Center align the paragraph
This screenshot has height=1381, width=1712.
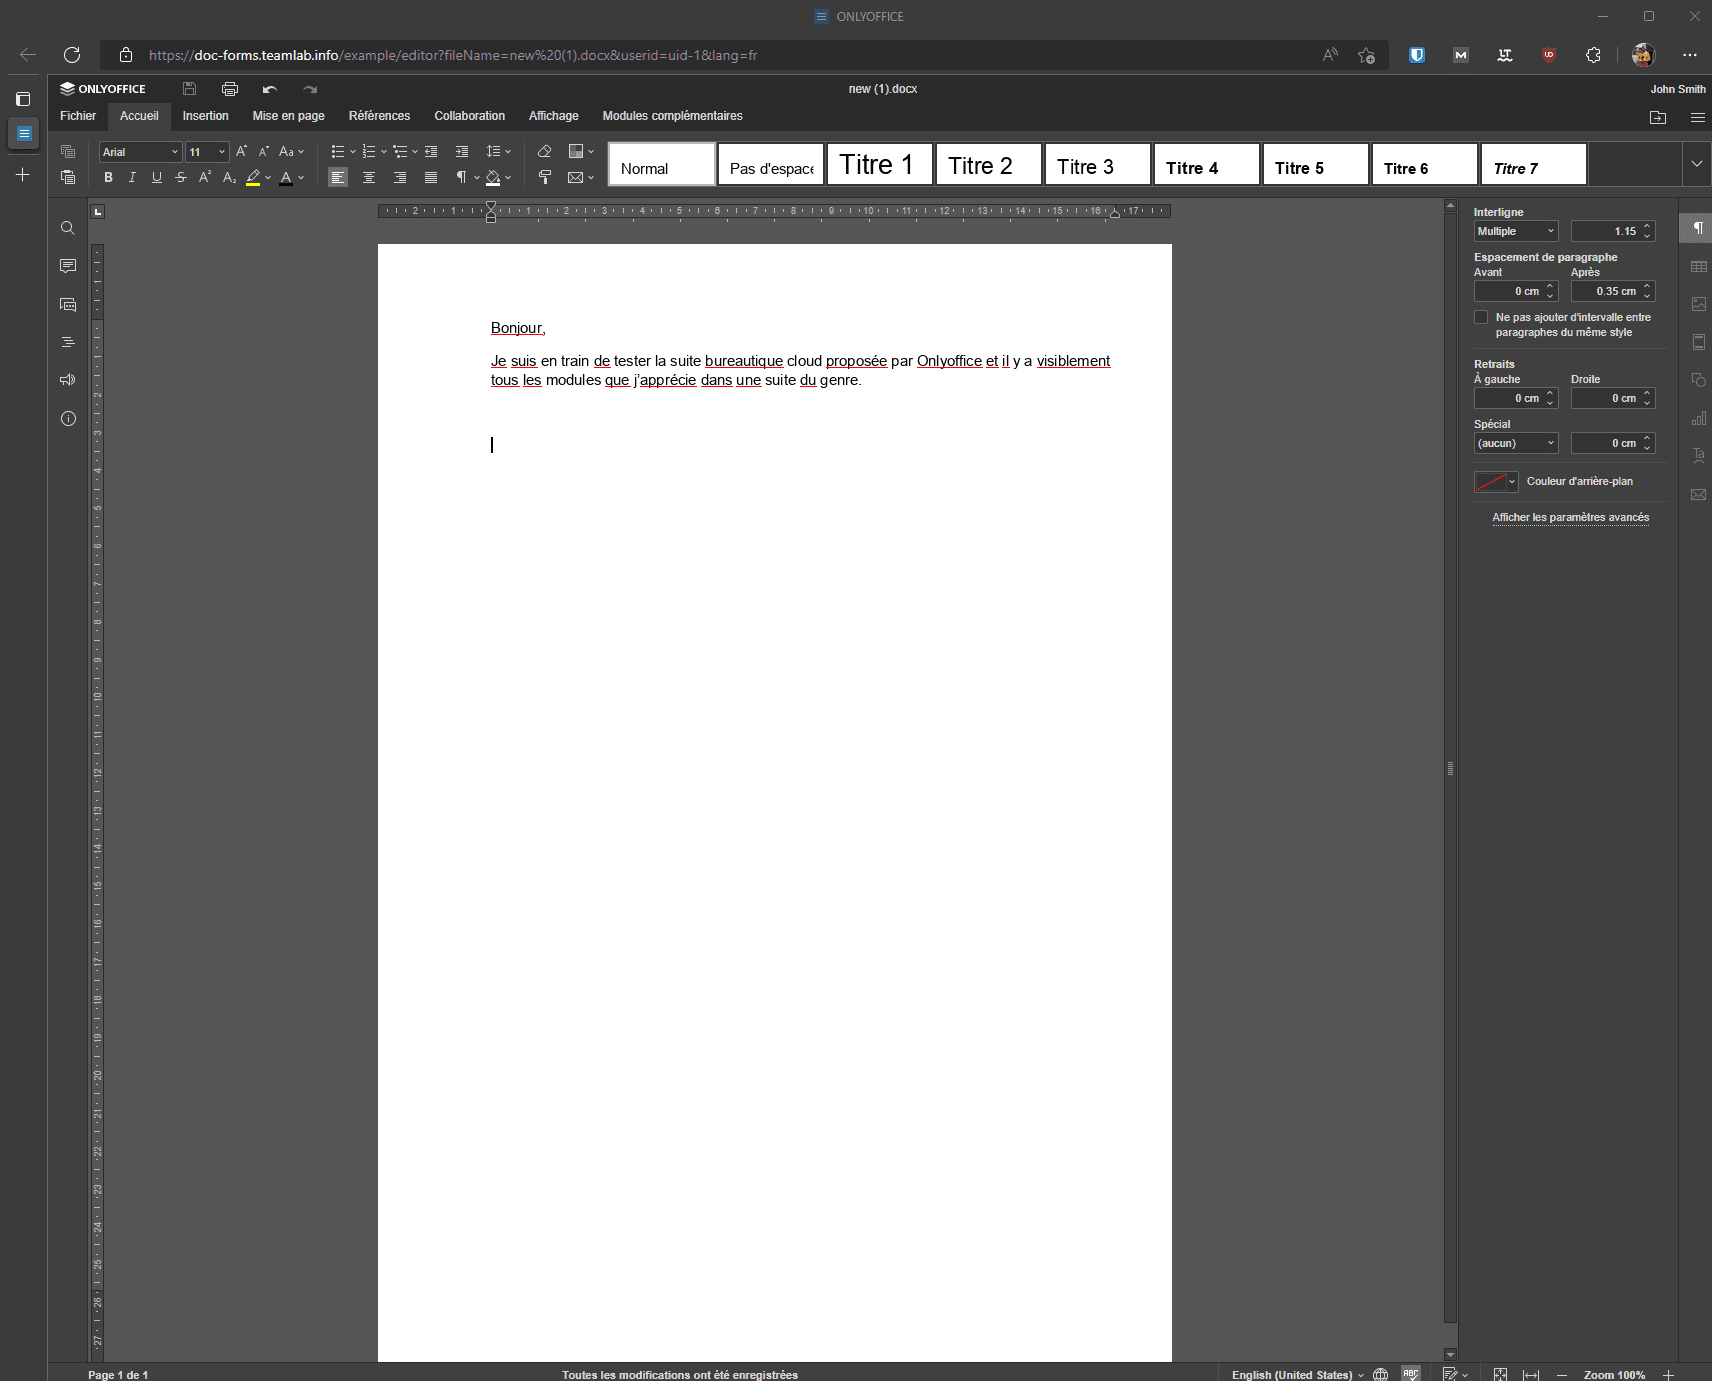[369, 177]
